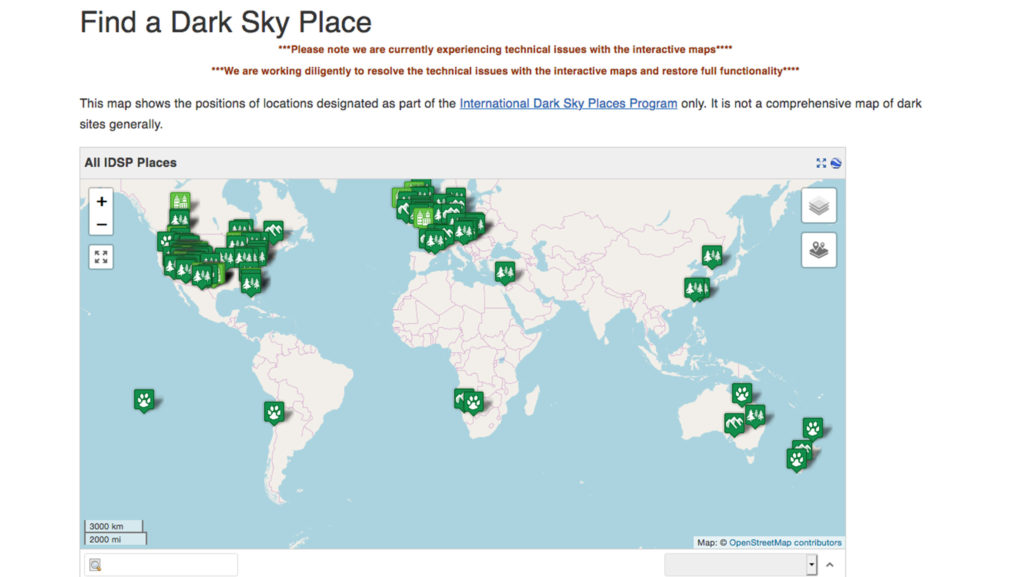The image size is (1024, 577).
Task: Click the search magnifier icon
Action: point(95,565)
